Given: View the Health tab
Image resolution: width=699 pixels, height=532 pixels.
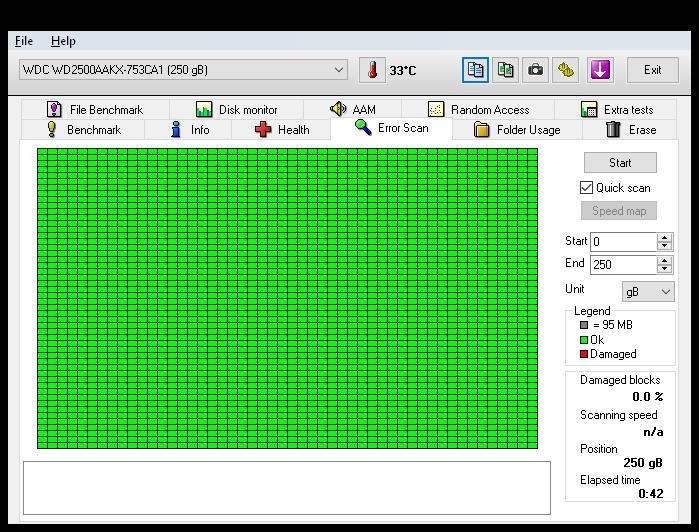Looking at the screenshot, I should click(281, 130).
